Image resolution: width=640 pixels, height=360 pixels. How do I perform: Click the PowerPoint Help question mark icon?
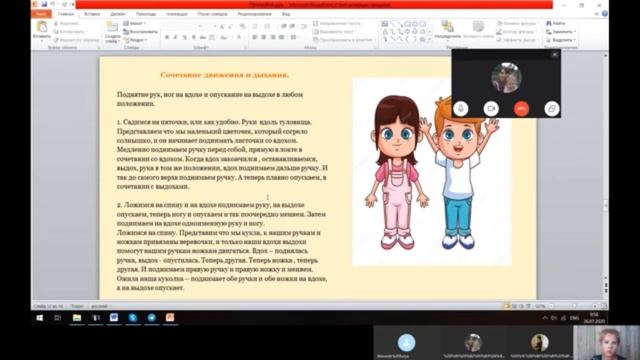(x=605, y=14)
